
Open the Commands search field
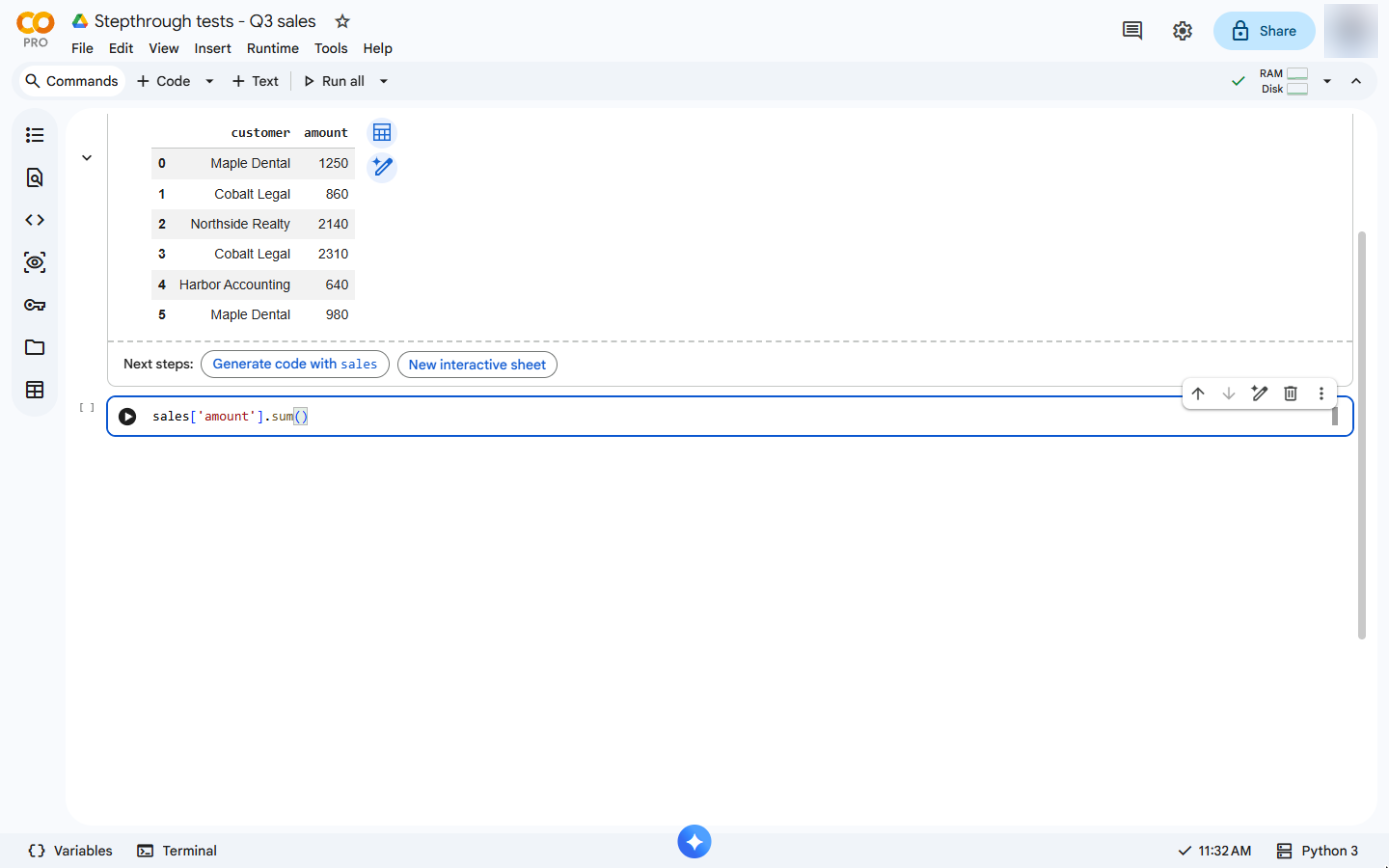click(x=72, y=81)
